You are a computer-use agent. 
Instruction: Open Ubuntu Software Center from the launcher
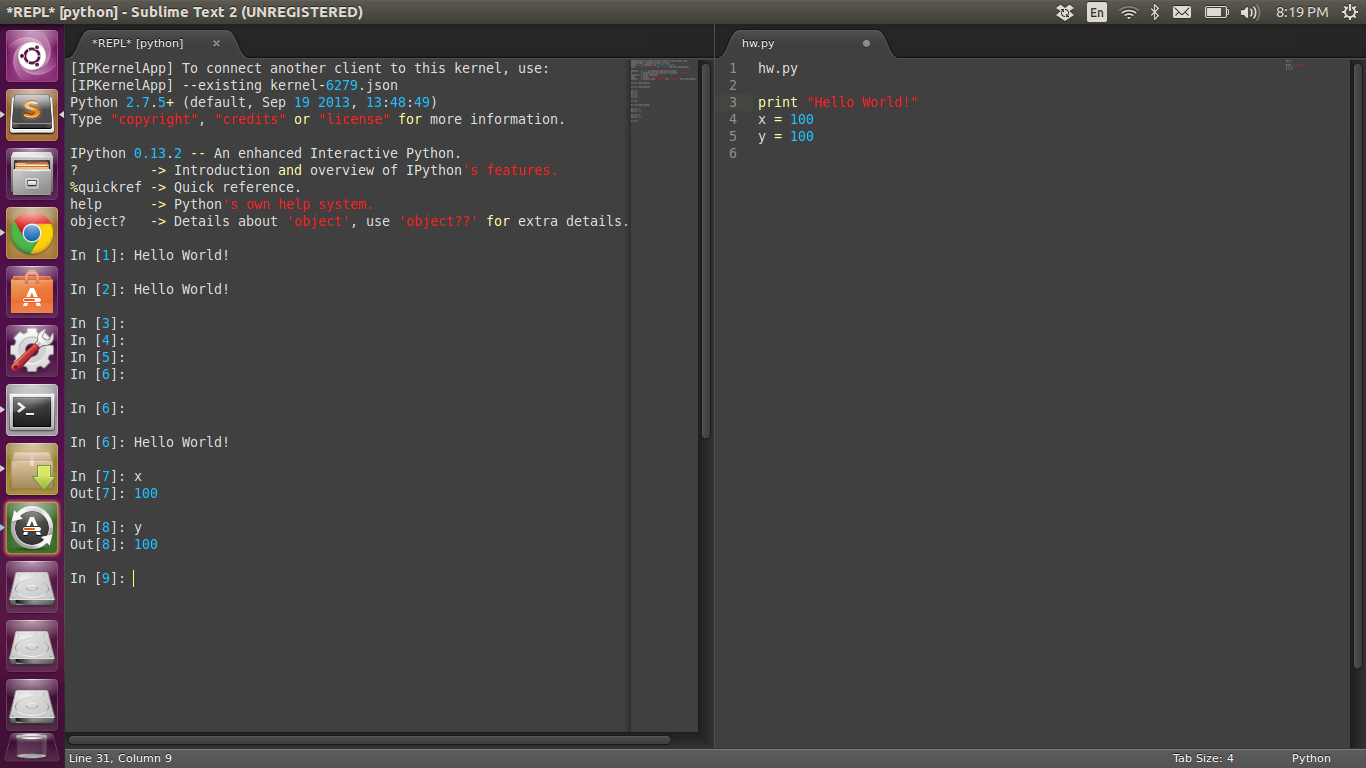click(33, 292)
